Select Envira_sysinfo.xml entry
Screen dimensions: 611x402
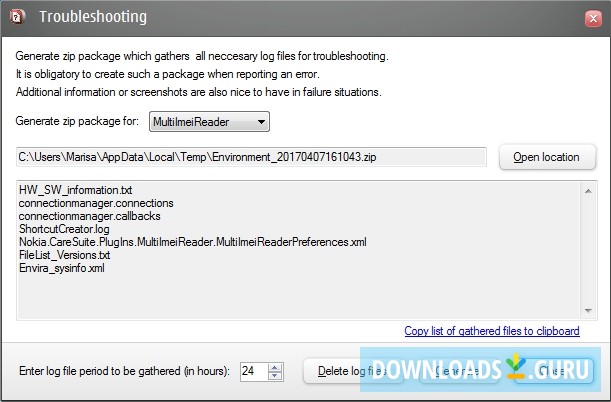pos(62,268)
